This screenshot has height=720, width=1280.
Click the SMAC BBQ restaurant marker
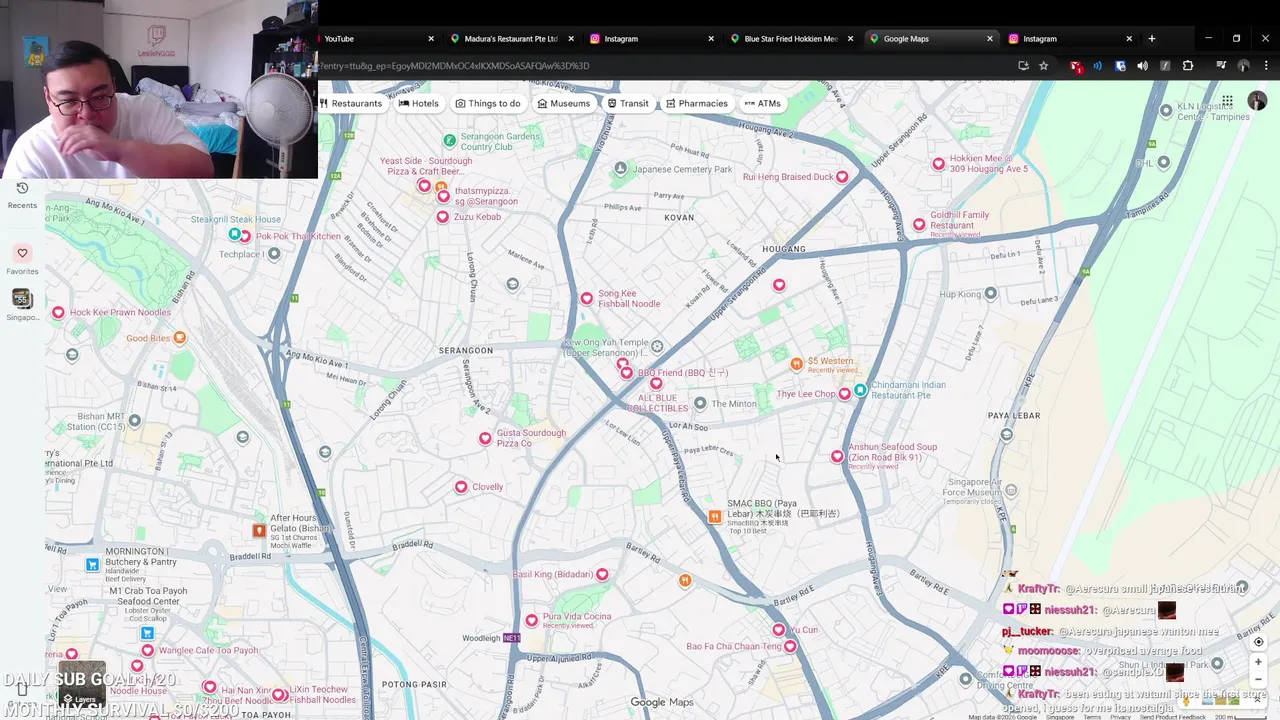pyautogui.click(x=715, y=516)
